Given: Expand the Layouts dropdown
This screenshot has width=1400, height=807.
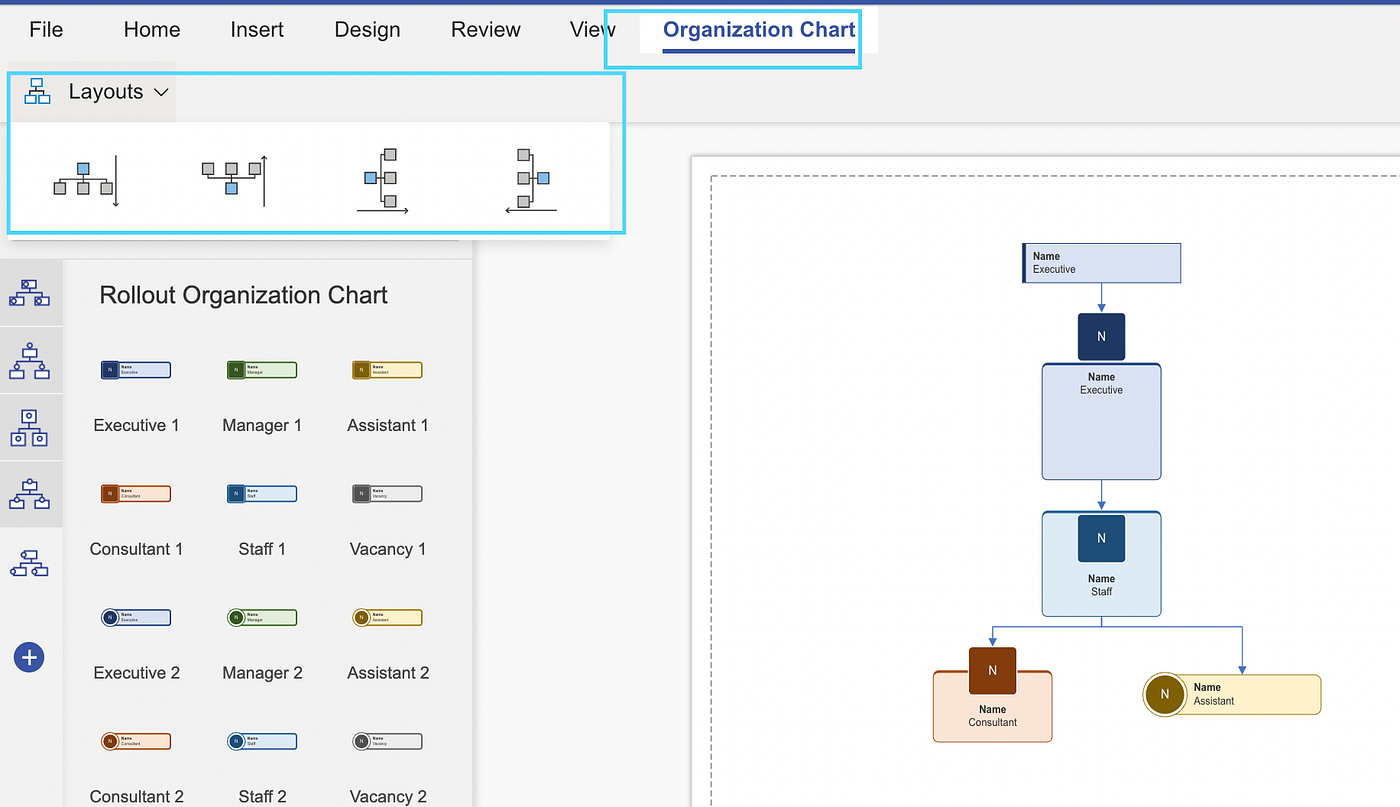Looking at the screenshot, I should tap(162, 91).
